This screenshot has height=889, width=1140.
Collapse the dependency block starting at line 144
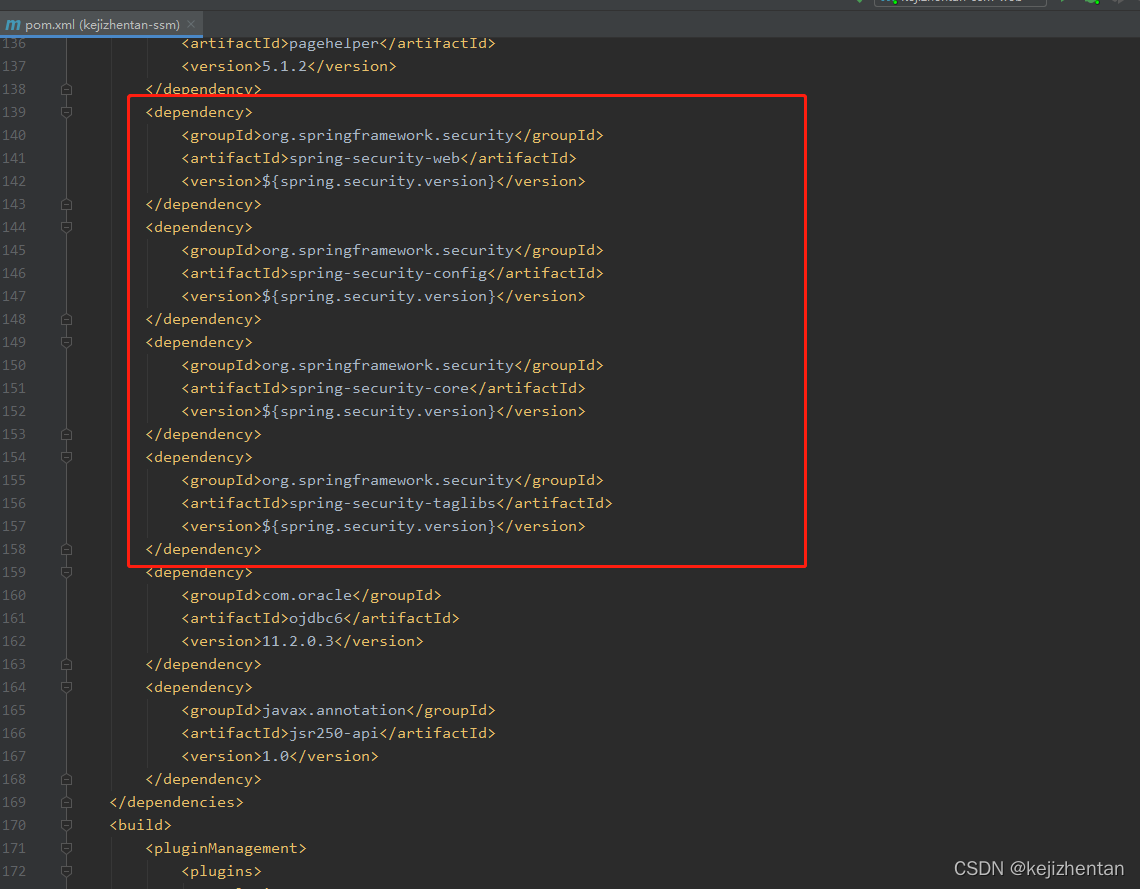pyautogui.click(x=66, y=227)
